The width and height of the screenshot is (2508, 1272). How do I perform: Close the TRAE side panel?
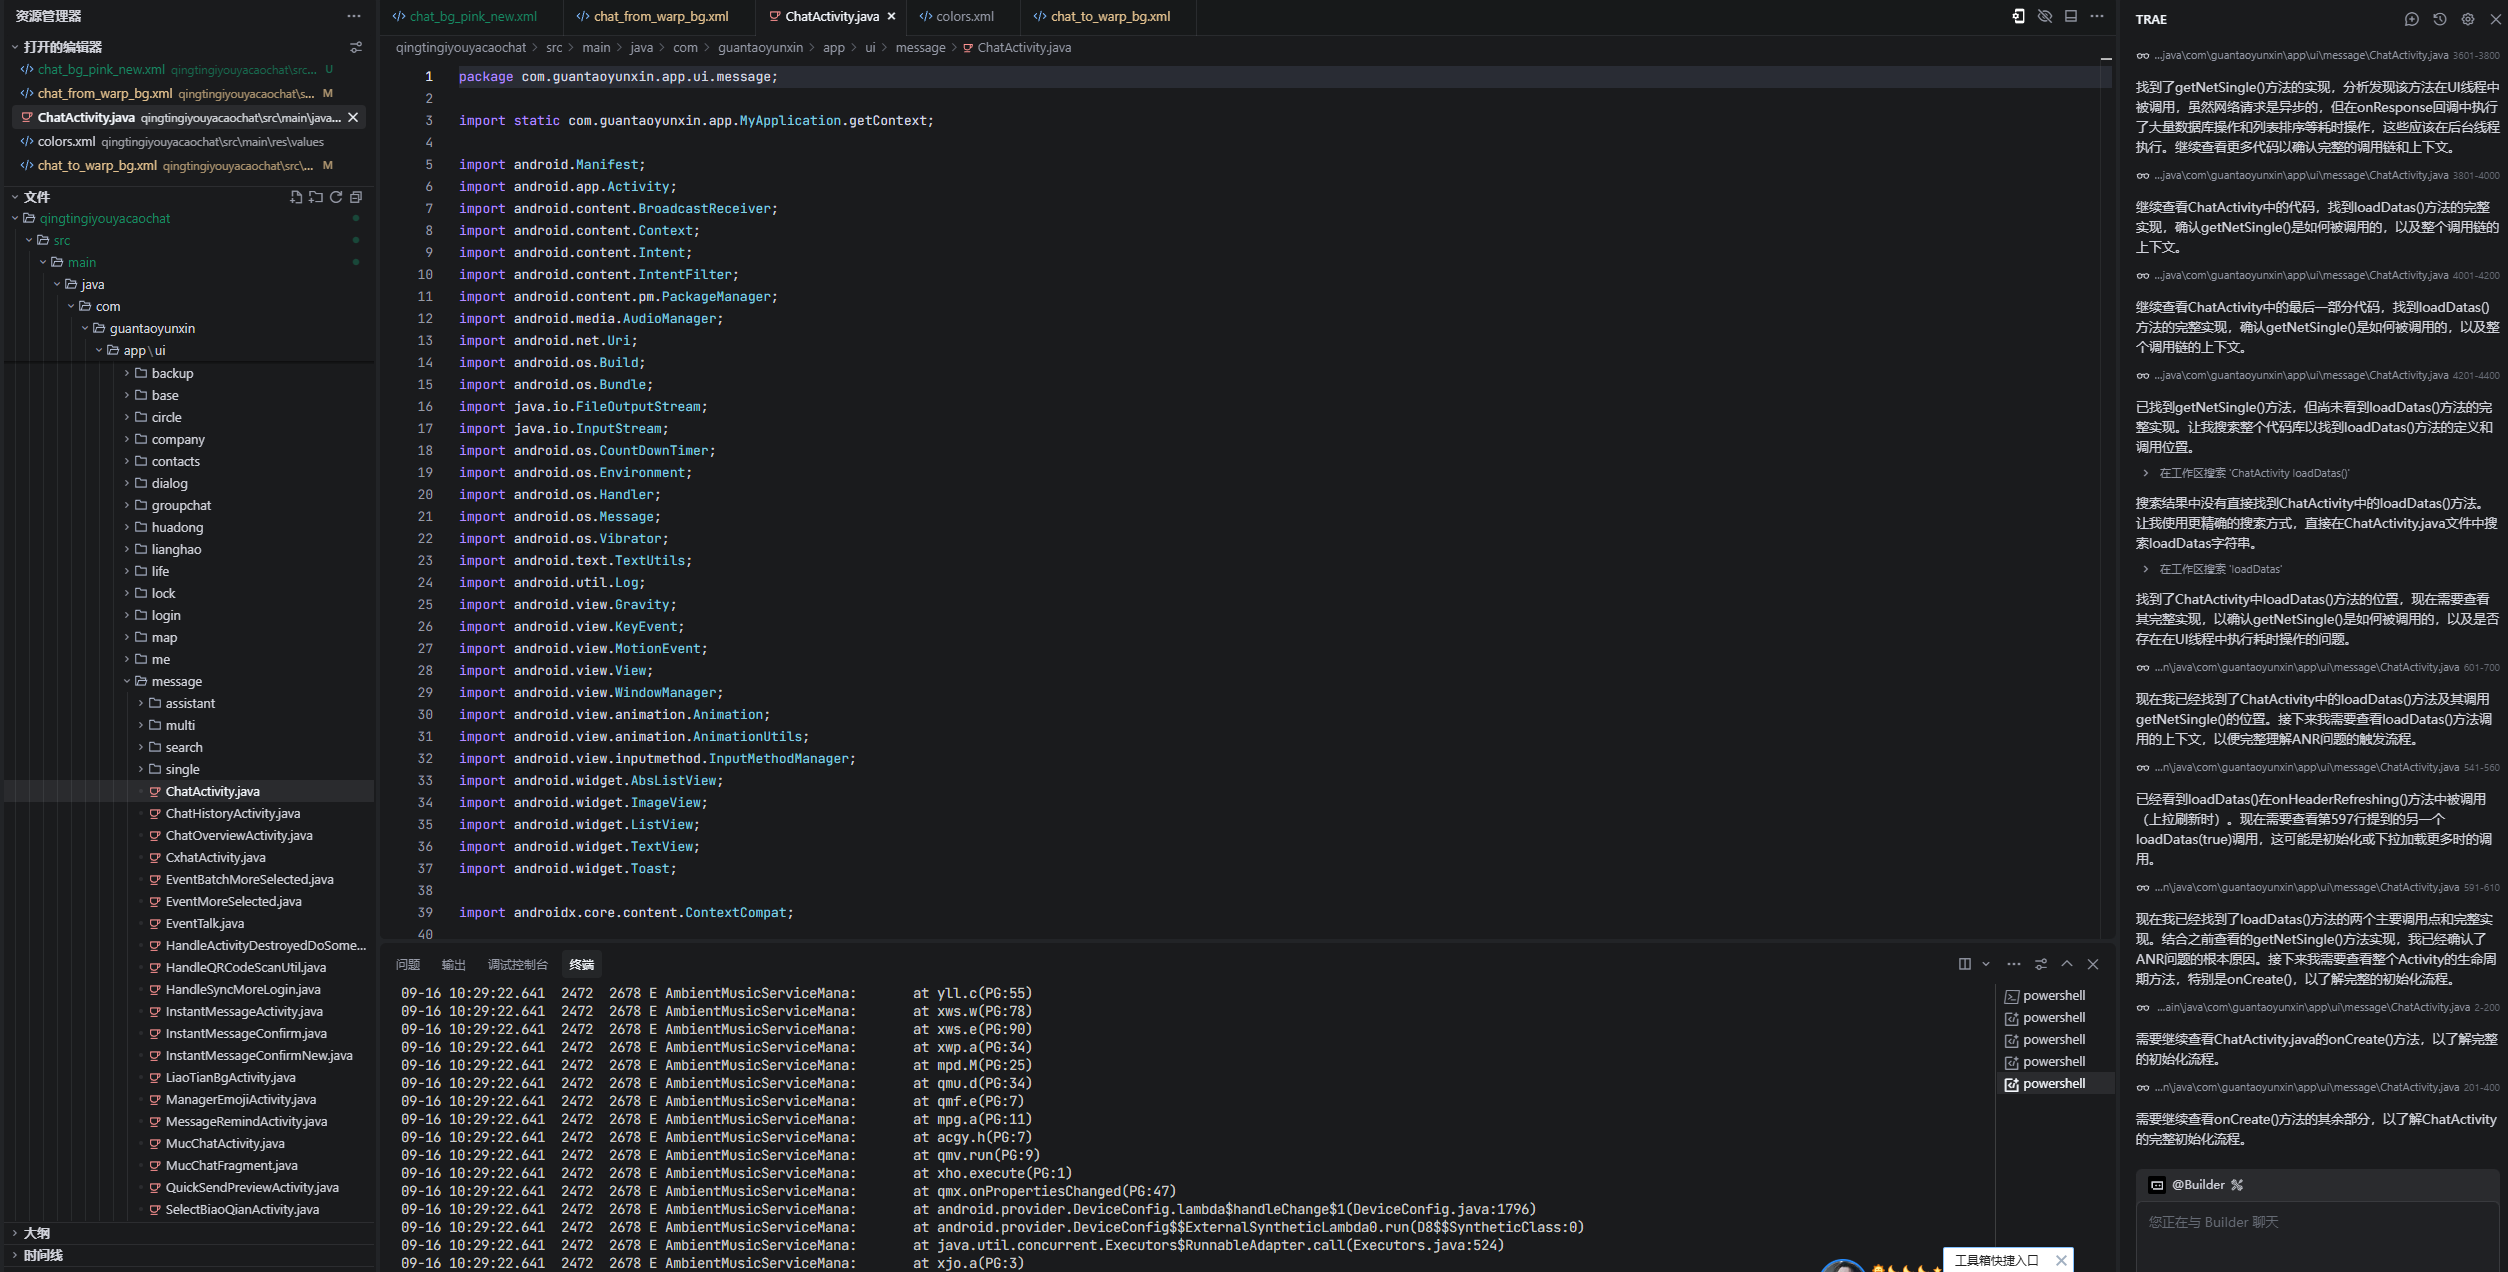[2495, 19]
